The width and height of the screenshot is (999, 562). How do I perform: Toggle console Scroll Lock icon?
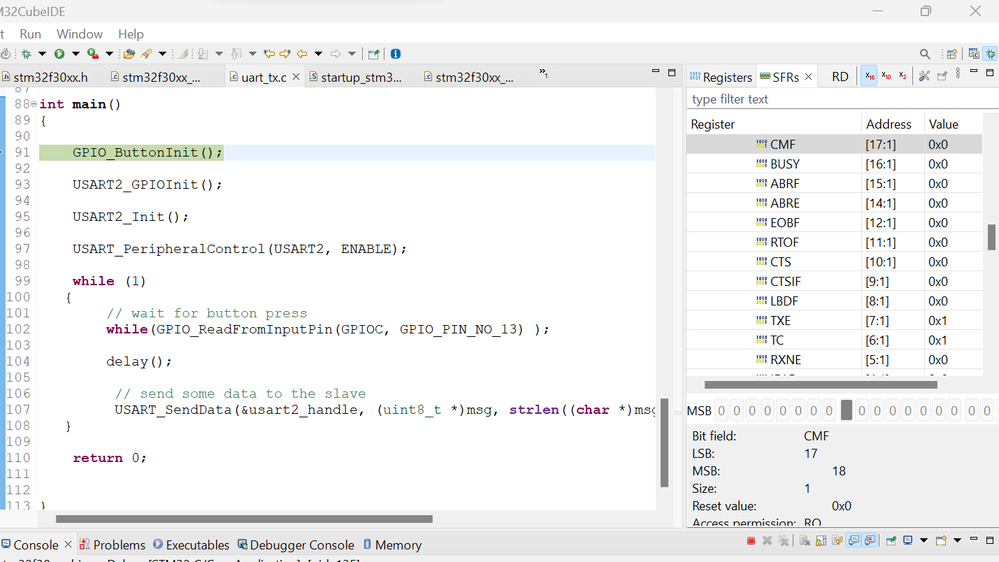[821, 541]
